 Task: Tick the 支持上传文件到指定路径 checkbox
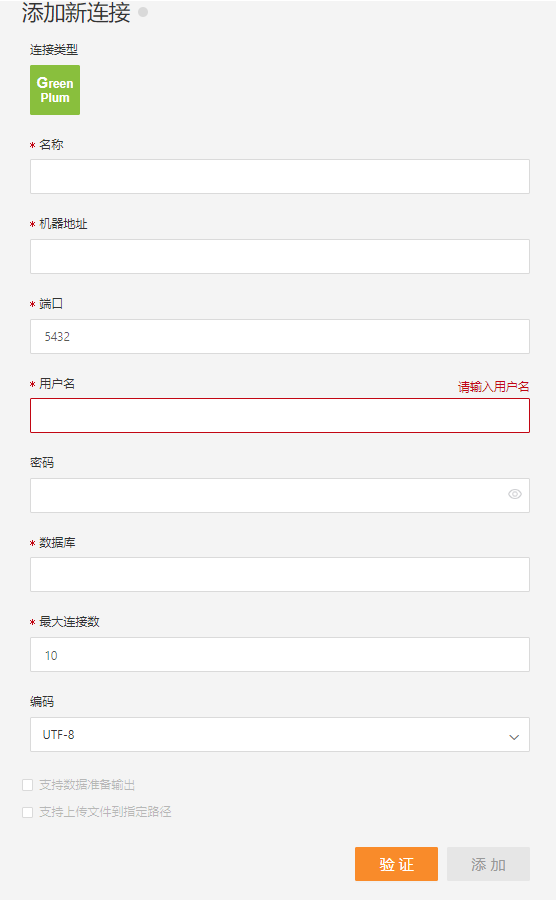(28, 812)
